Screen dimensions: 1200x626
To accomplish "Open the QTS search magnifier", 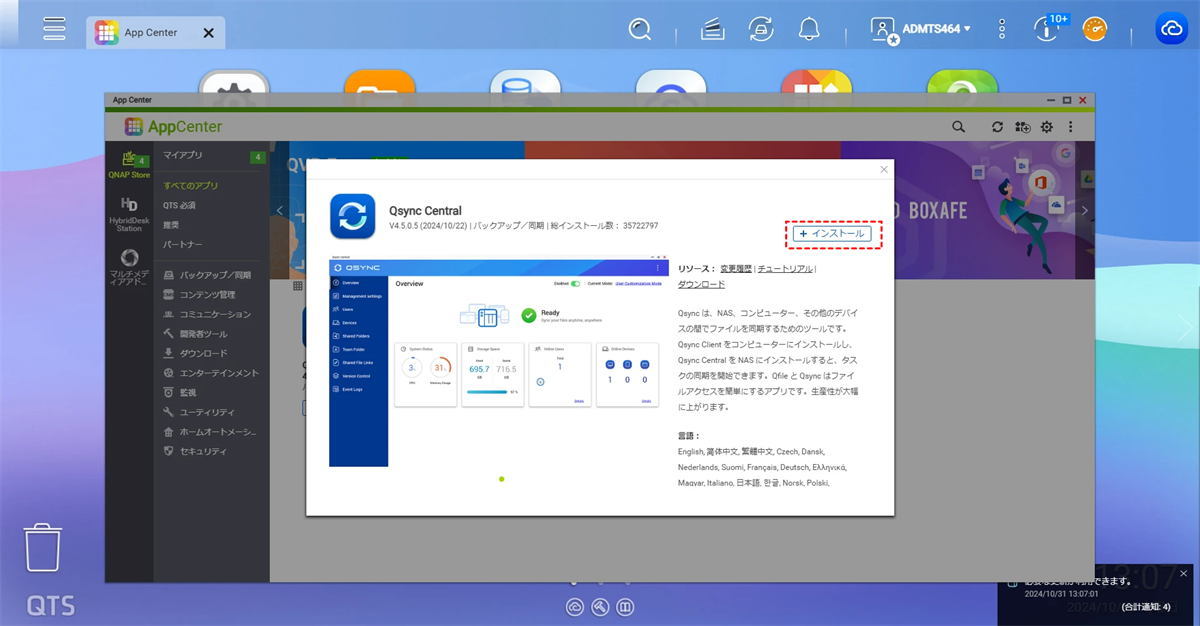I will [x=640, y=29].
